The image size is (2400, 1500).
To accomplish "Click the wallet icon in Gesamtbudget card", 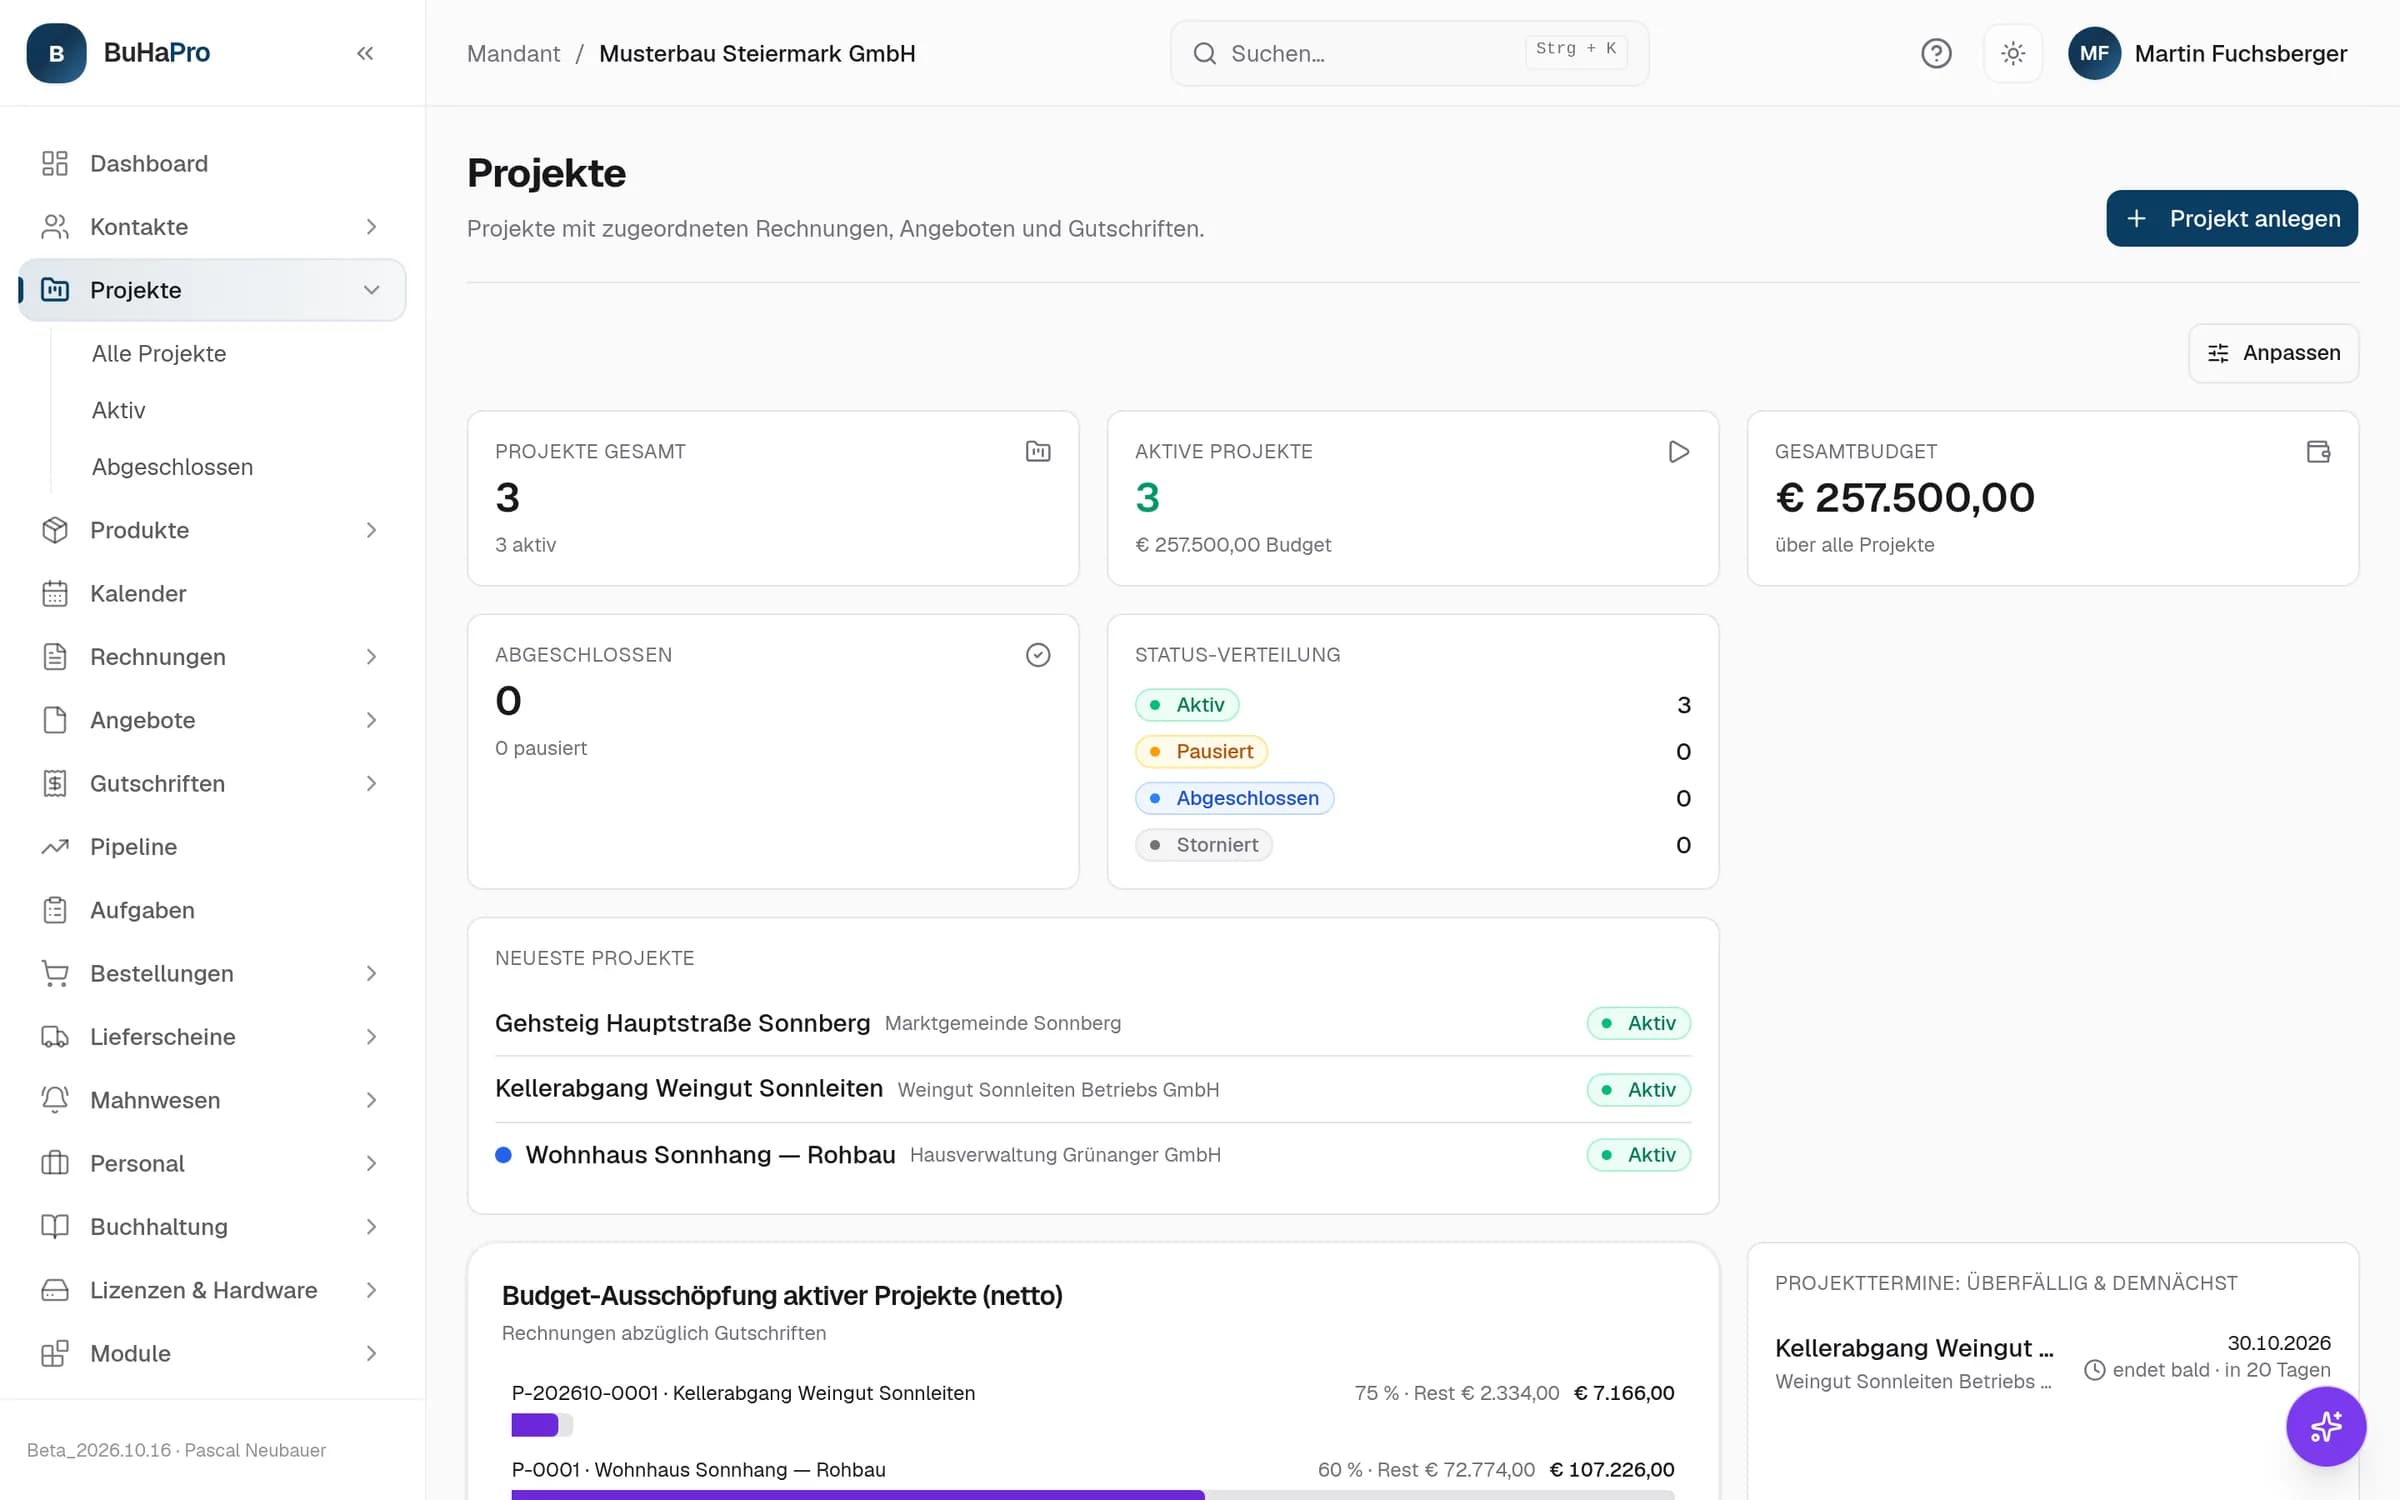I will [x=2318, y=451].
